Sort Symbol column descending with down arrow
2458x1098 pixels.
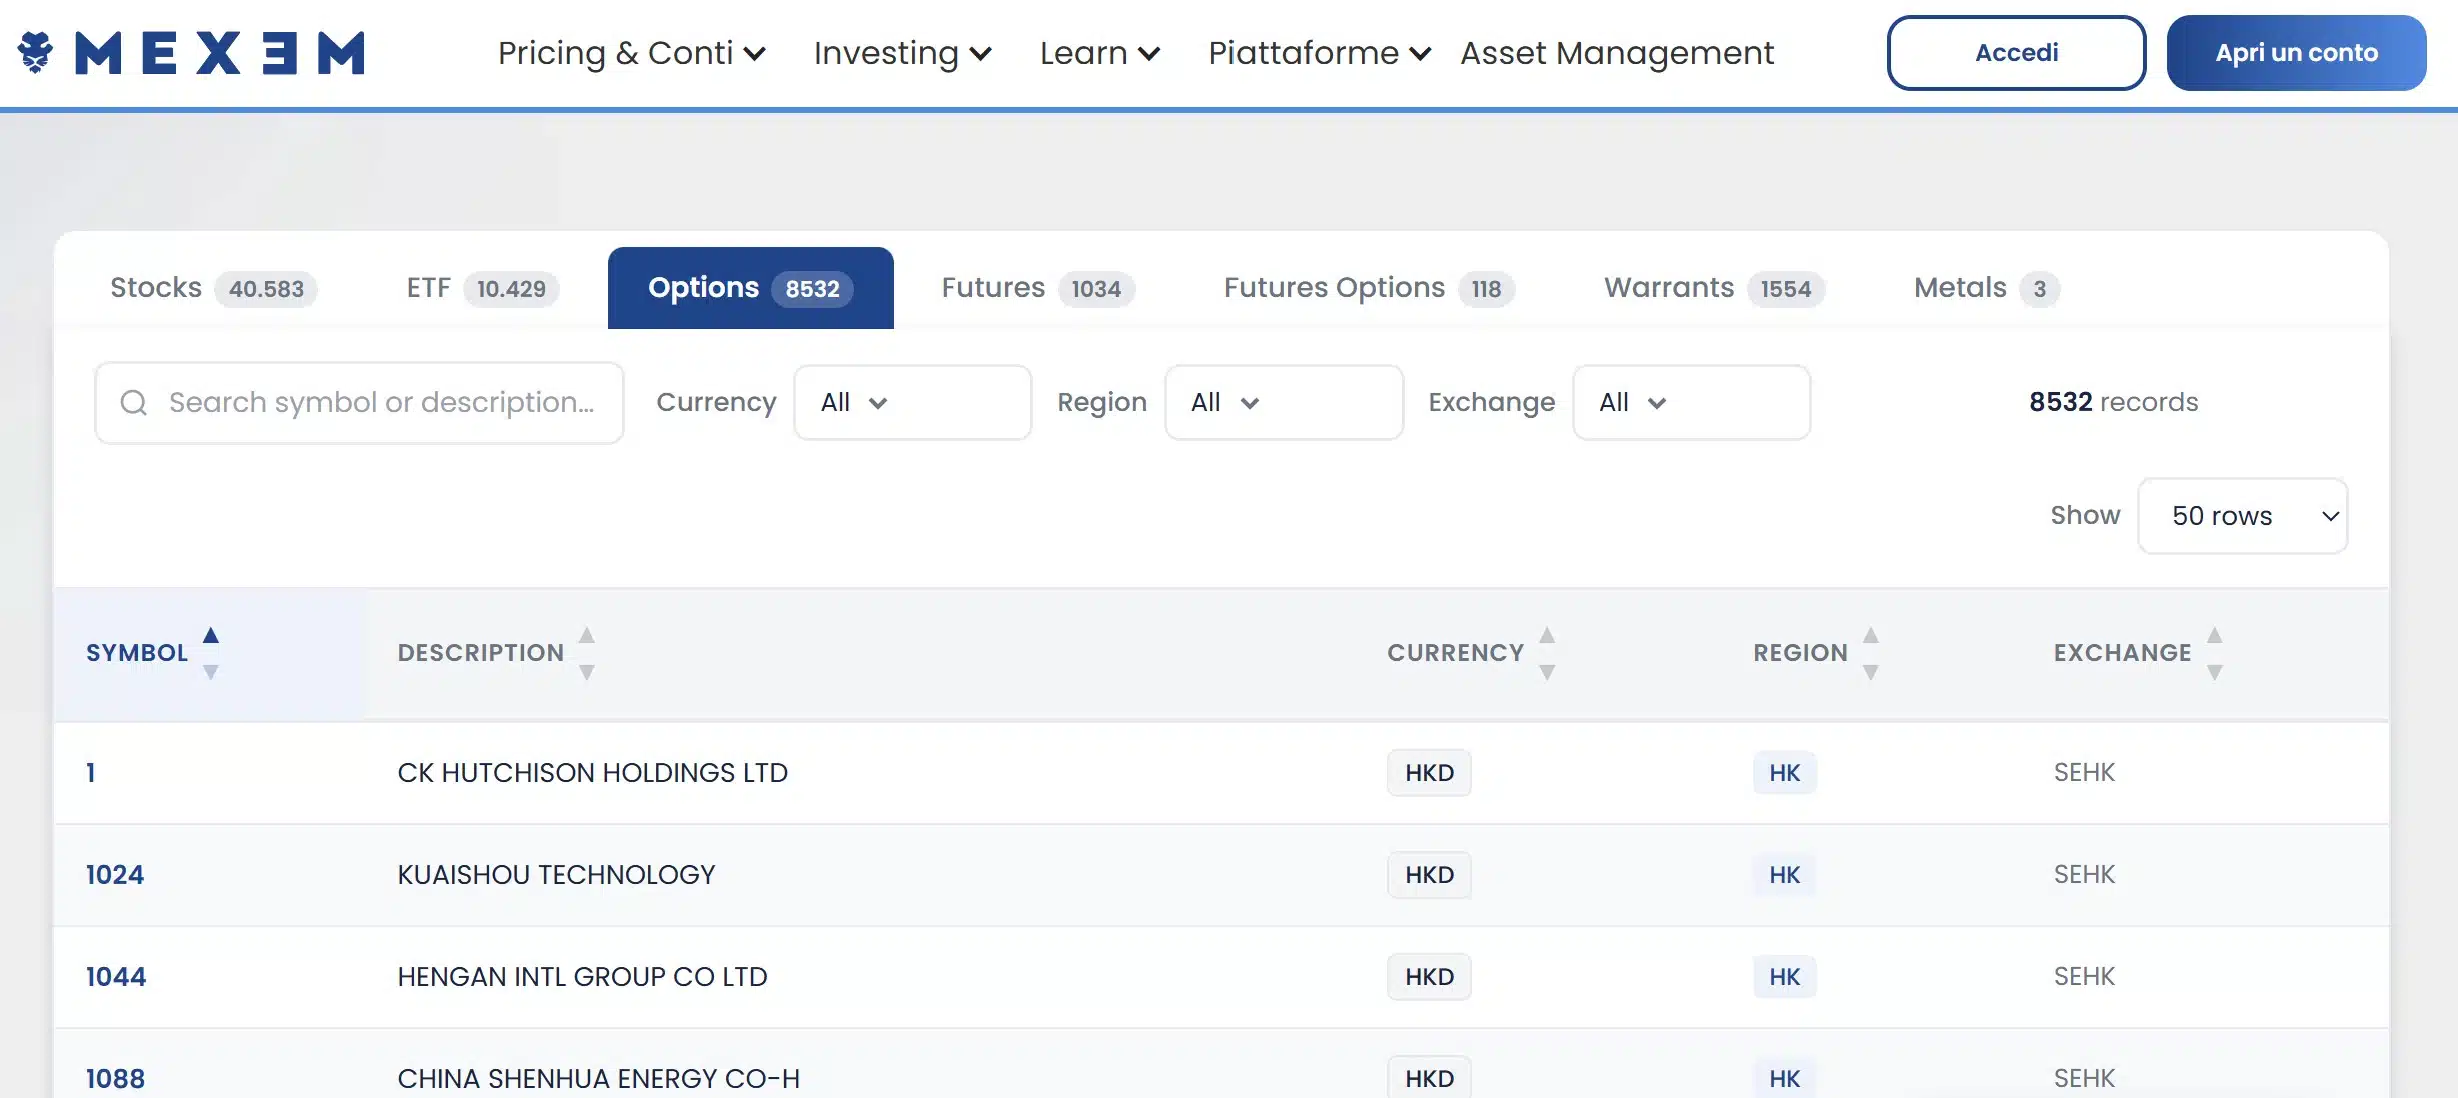tap(211, 673)
